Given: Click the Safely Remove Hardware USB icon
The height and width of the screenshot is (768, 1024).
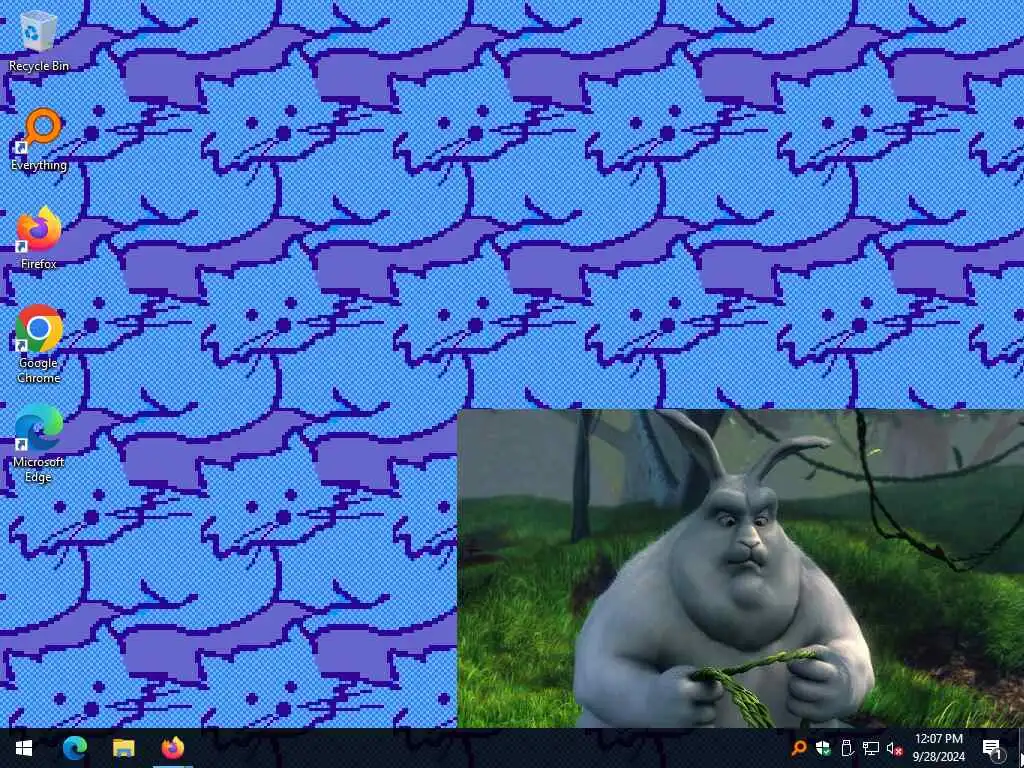Looking at the screenshot, I should click(x=847, y=748).
